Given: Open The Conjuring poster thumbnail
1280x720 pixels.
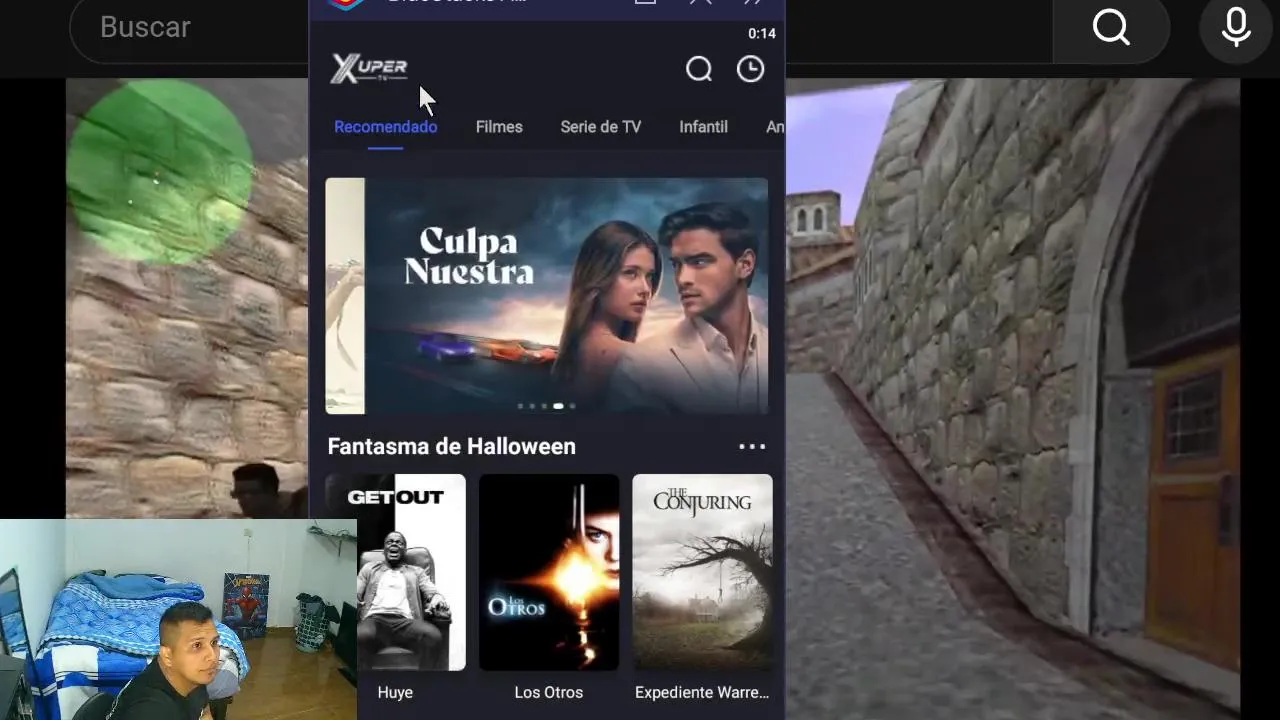Looking at the screenshot, I should coord(702,572).
